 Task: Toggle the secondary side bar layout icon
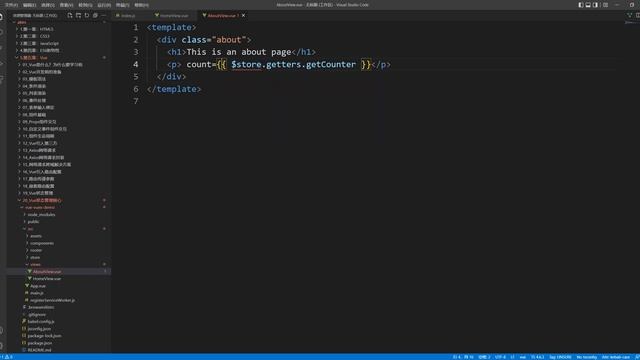coord(595,5)
